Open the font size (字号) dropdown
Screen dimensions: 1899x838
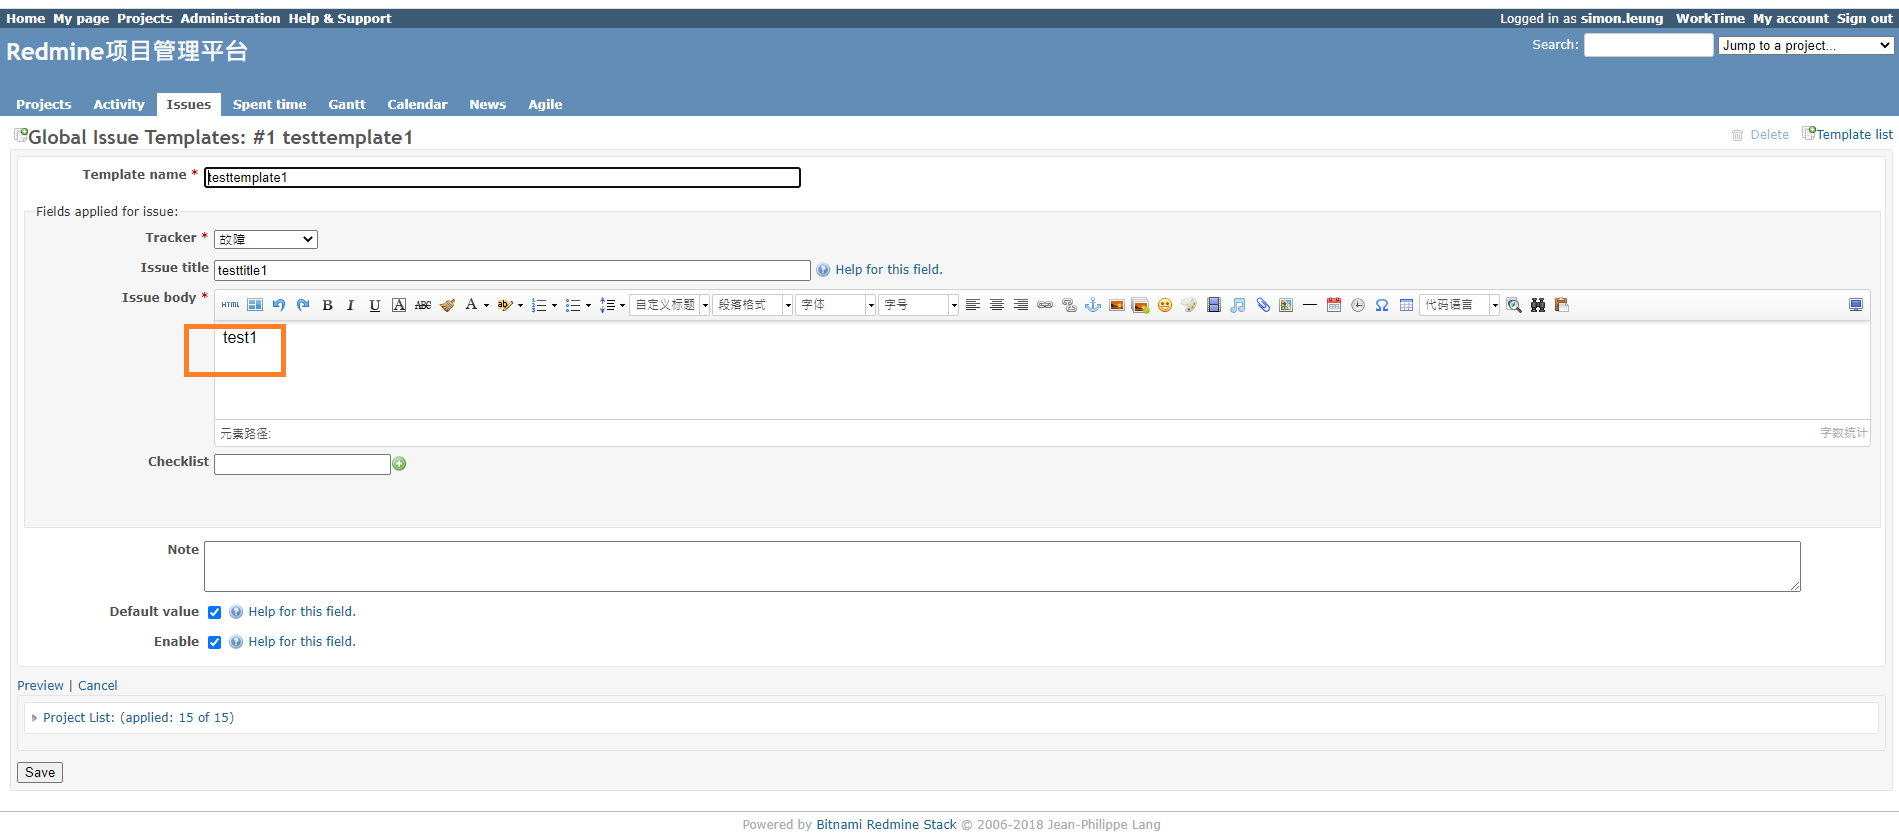pyautogui.click(x=919, y=305)
